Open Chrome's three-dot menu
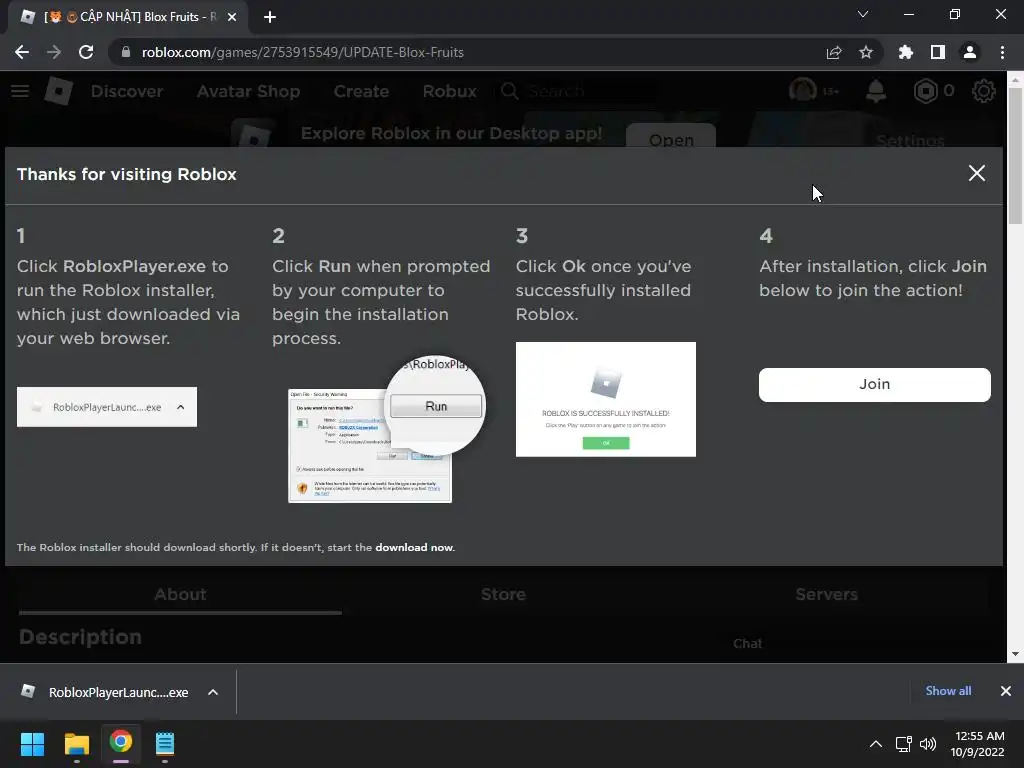 (1002, 52)
